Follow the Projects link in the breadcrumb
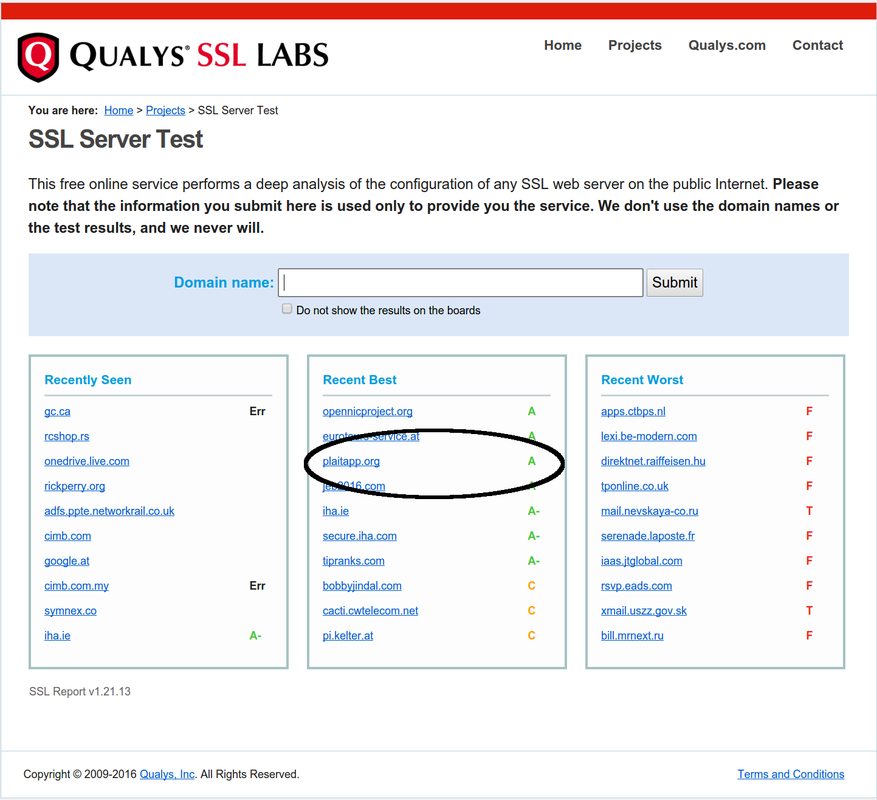This screenshot has height=800, width=877. (166, 110)
